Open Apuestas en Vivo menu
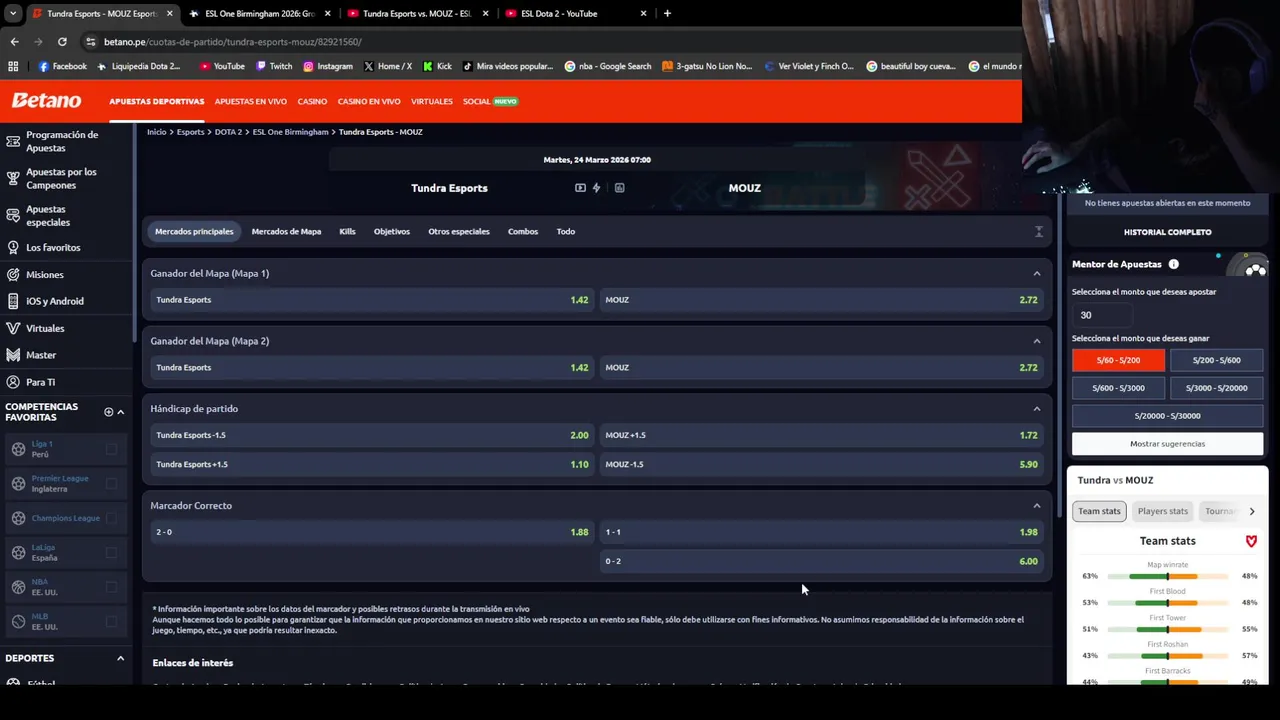This screenshot has height=720, width=1280. pos(251,101)
